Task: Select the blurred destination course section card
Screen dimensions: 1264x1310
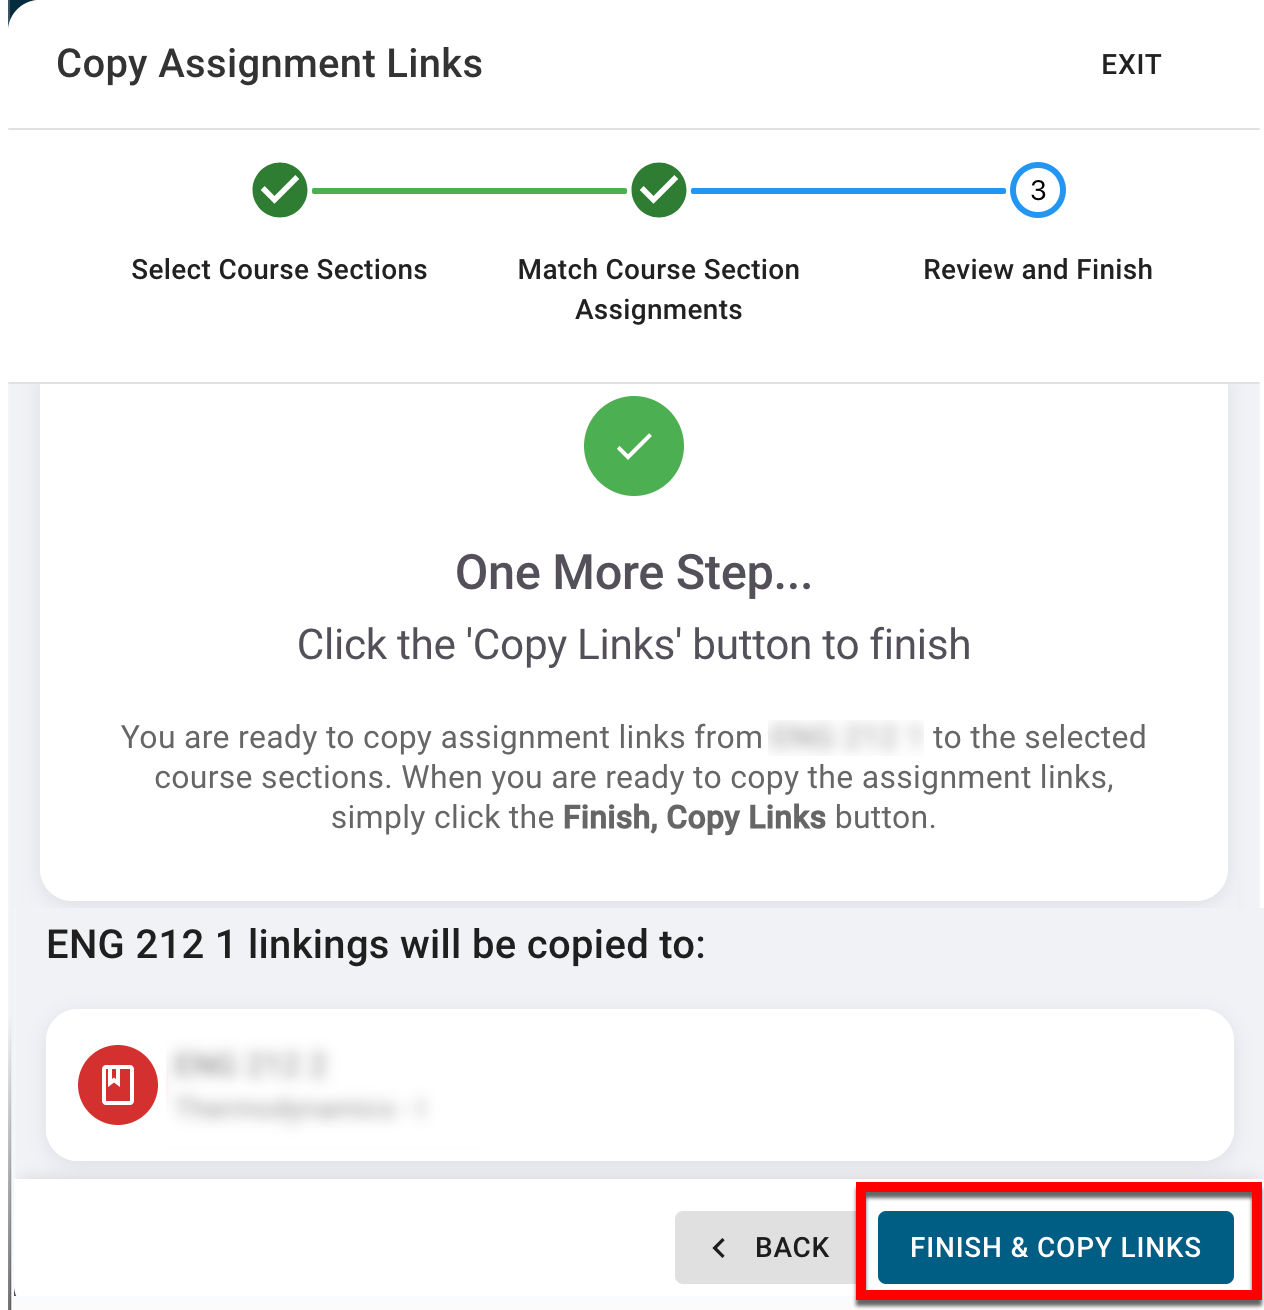Action: [640, 1085]
